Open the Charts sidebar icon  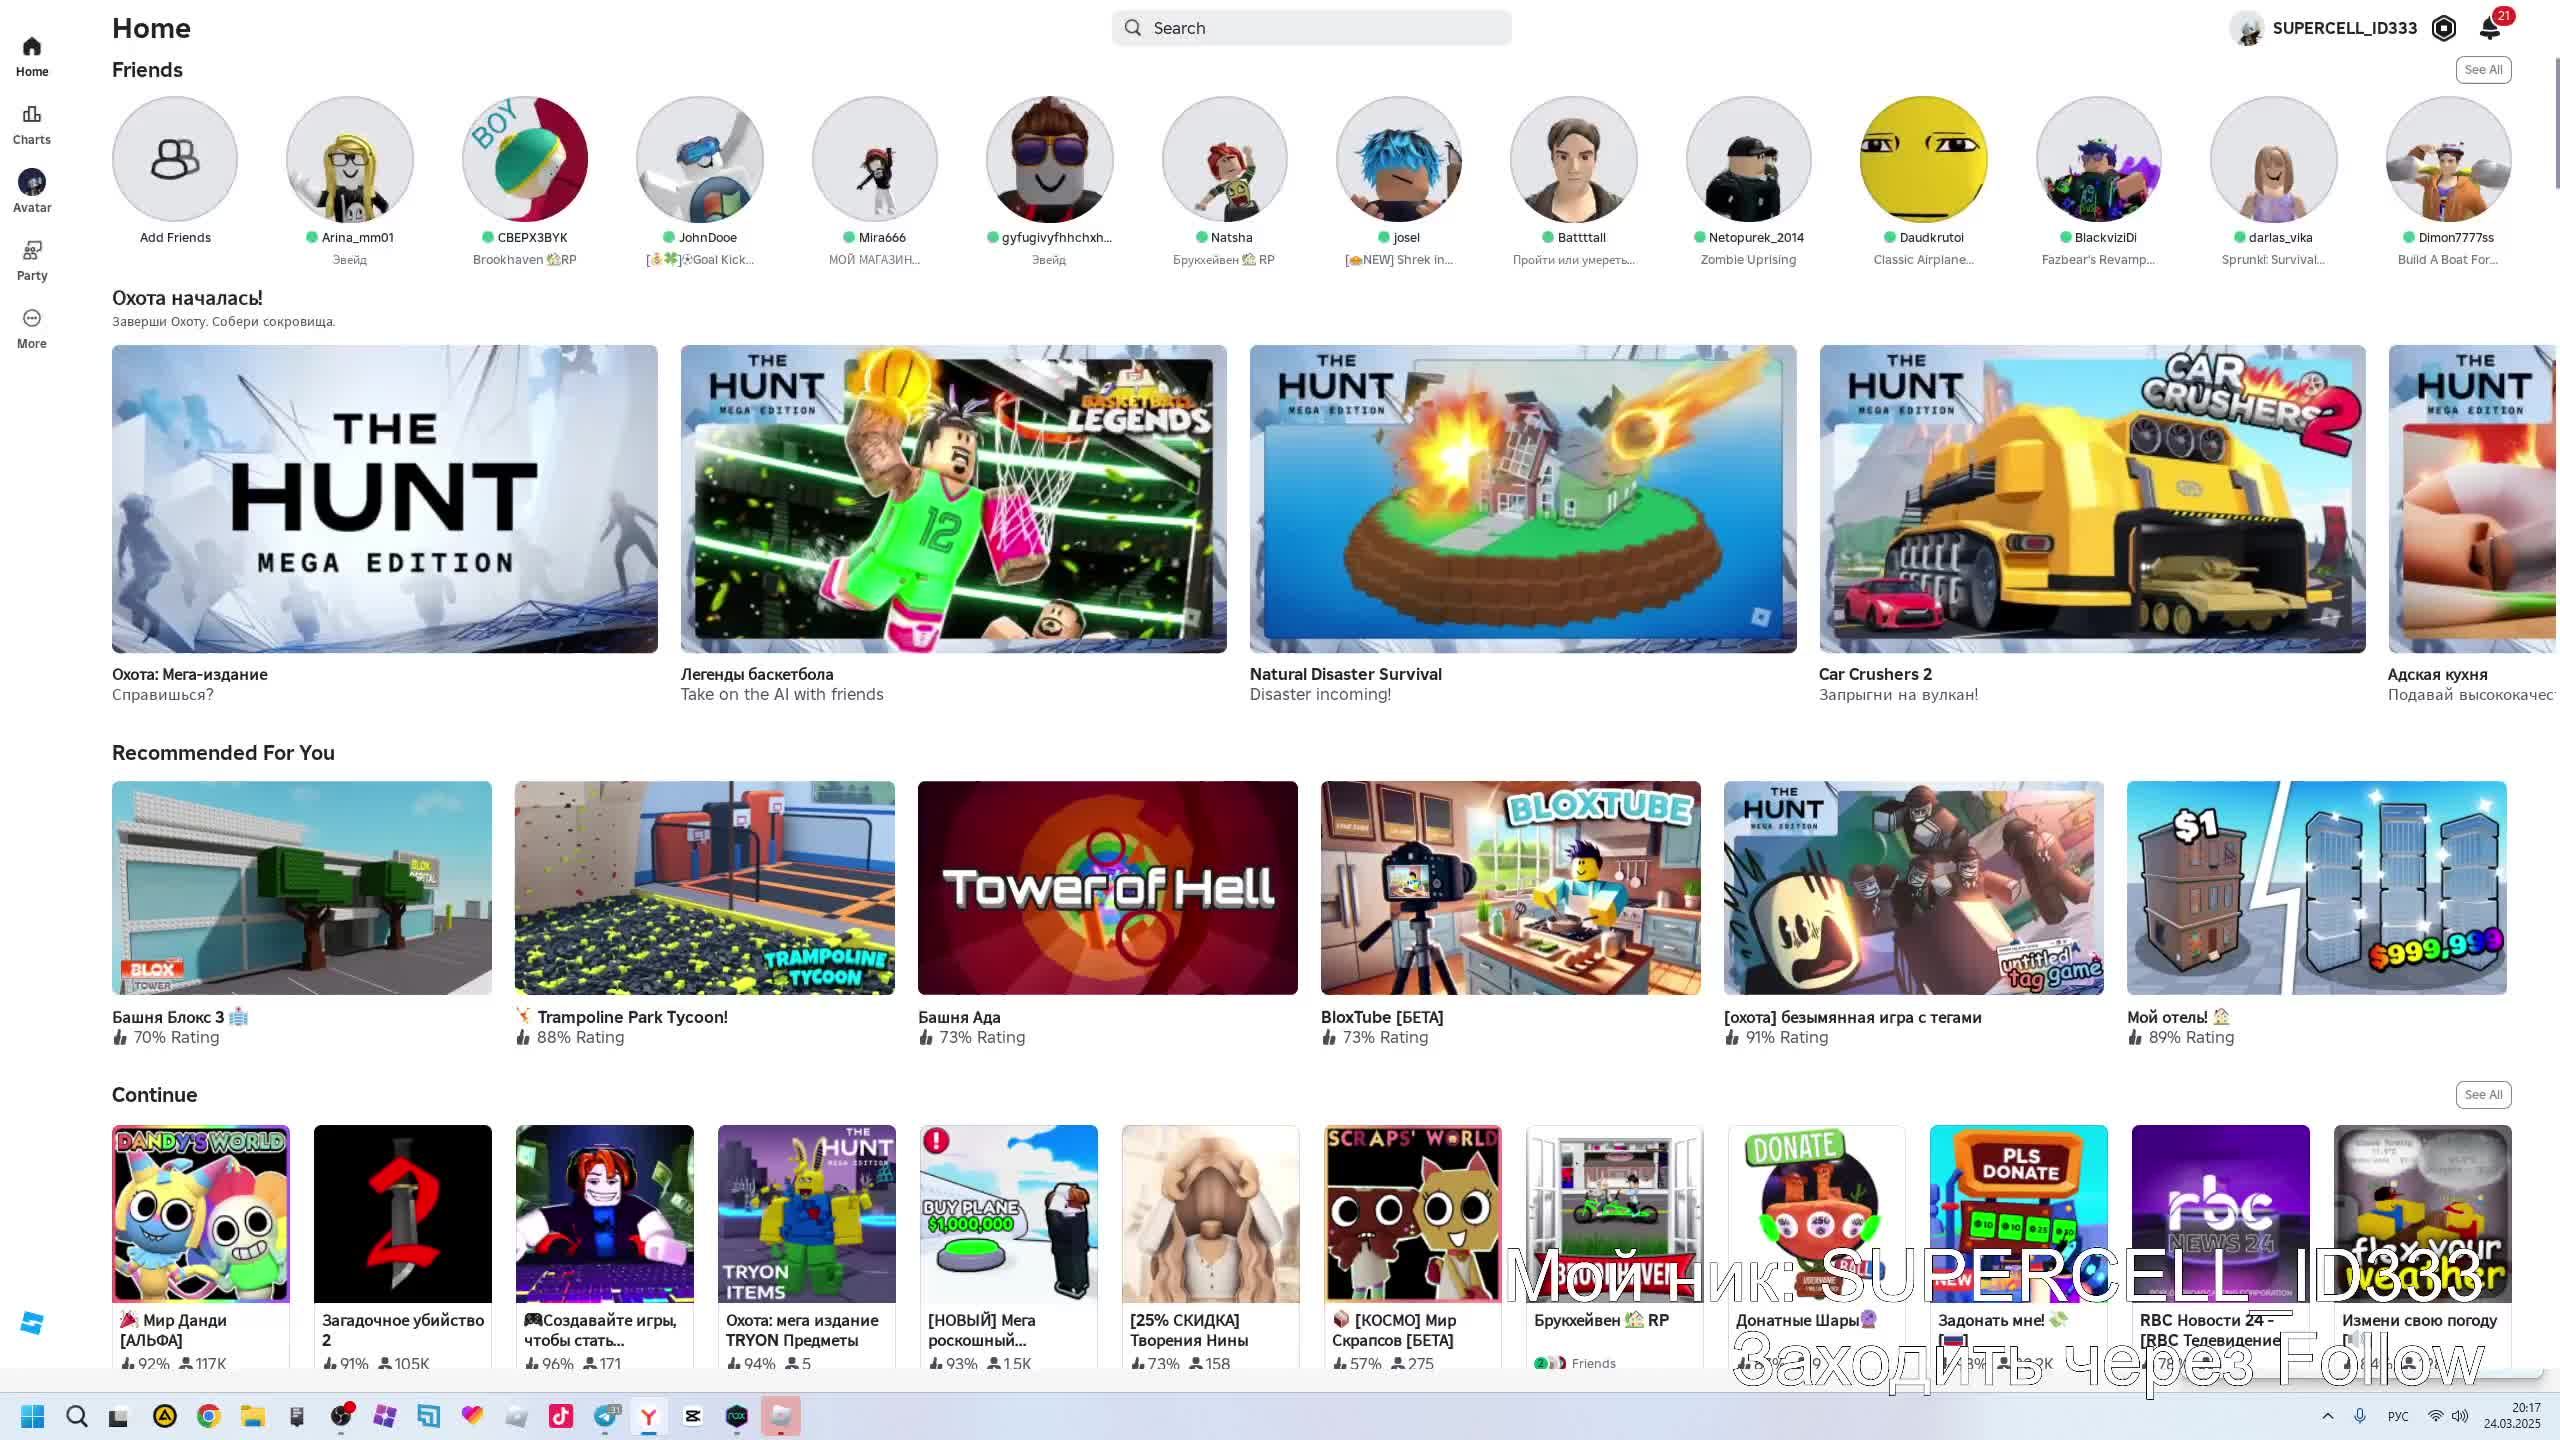pyautogui.click(x=32, y=124)
